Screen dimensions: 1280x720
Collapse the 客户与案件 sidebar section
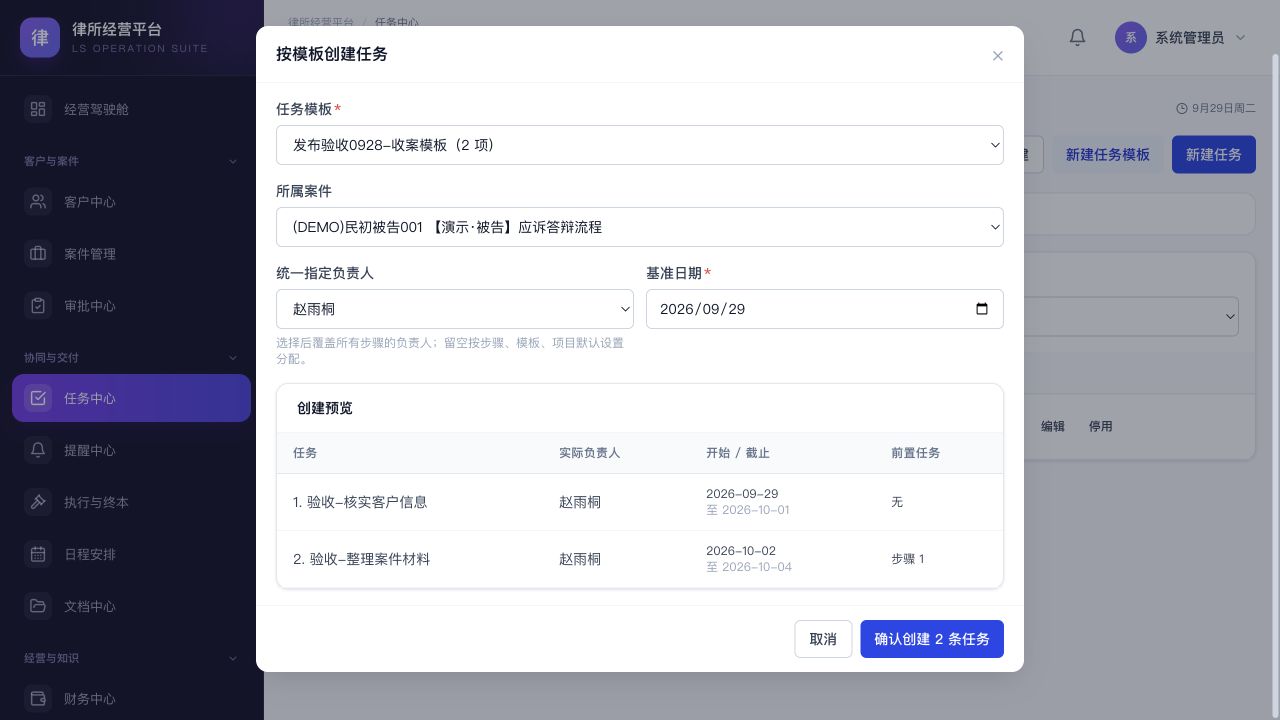click(x=233, y=161)
